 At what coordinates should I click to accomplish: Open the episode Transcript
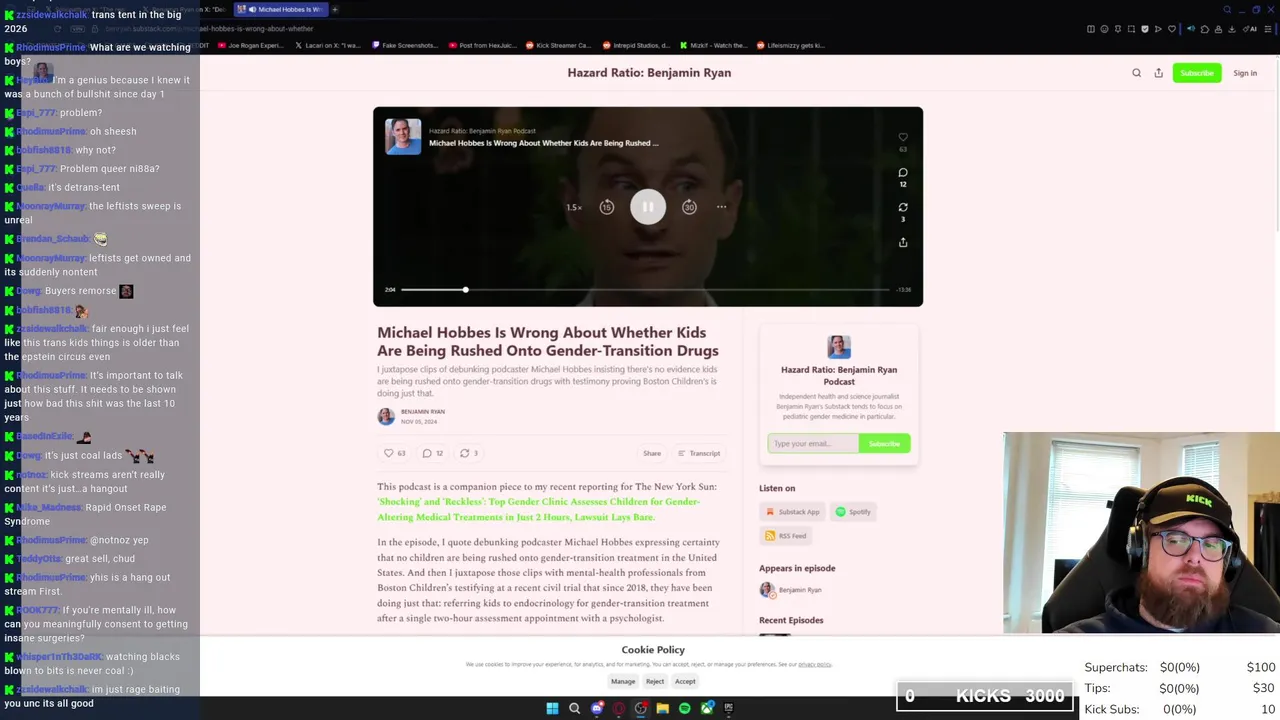(699, 453)
